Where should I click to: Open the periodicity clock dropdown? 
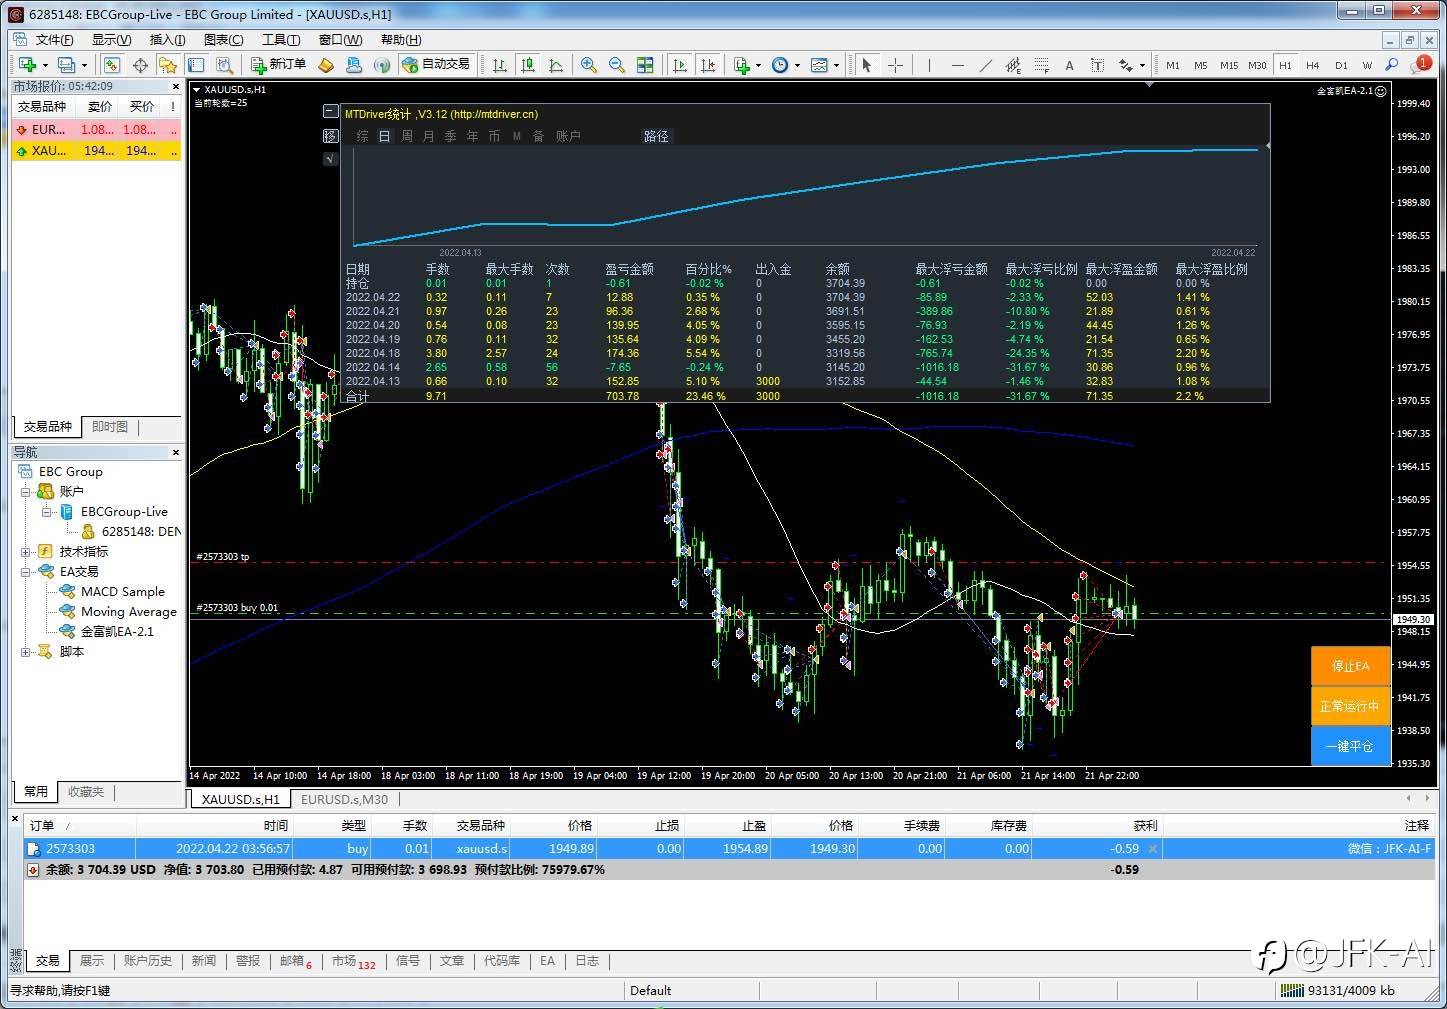point(785,65)
